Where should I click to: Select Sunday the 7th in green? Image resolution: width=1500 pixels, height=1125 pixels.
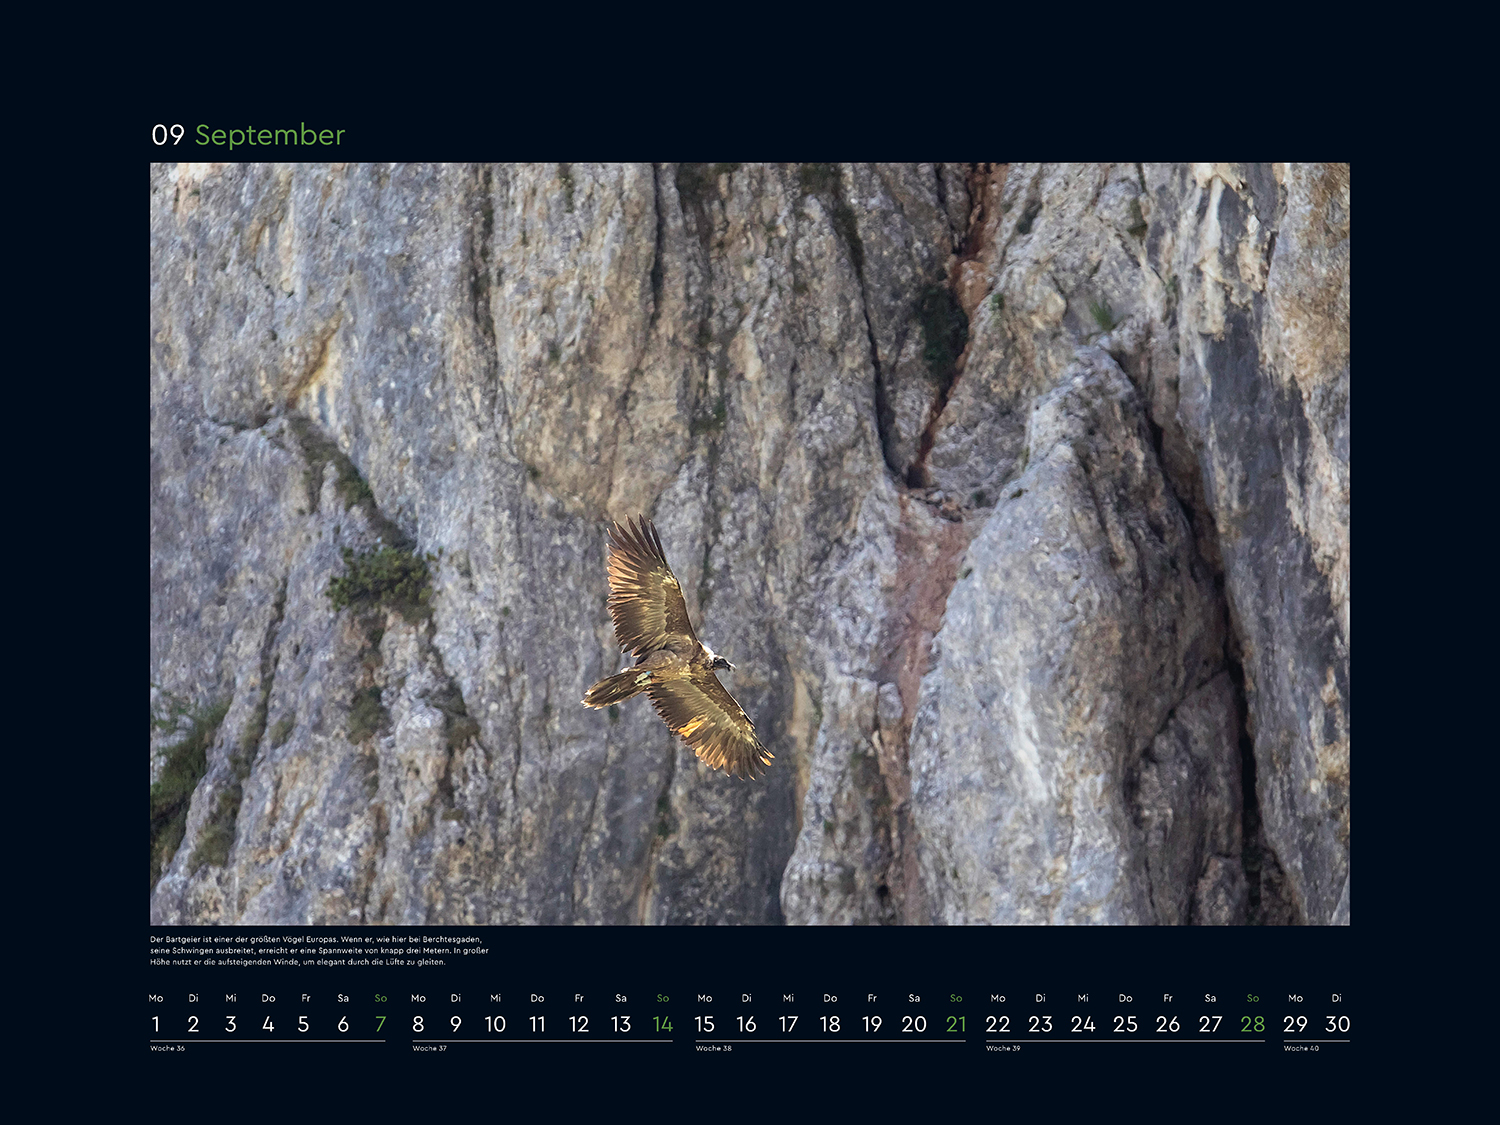pyautogui.click(x=380, y=1024)
